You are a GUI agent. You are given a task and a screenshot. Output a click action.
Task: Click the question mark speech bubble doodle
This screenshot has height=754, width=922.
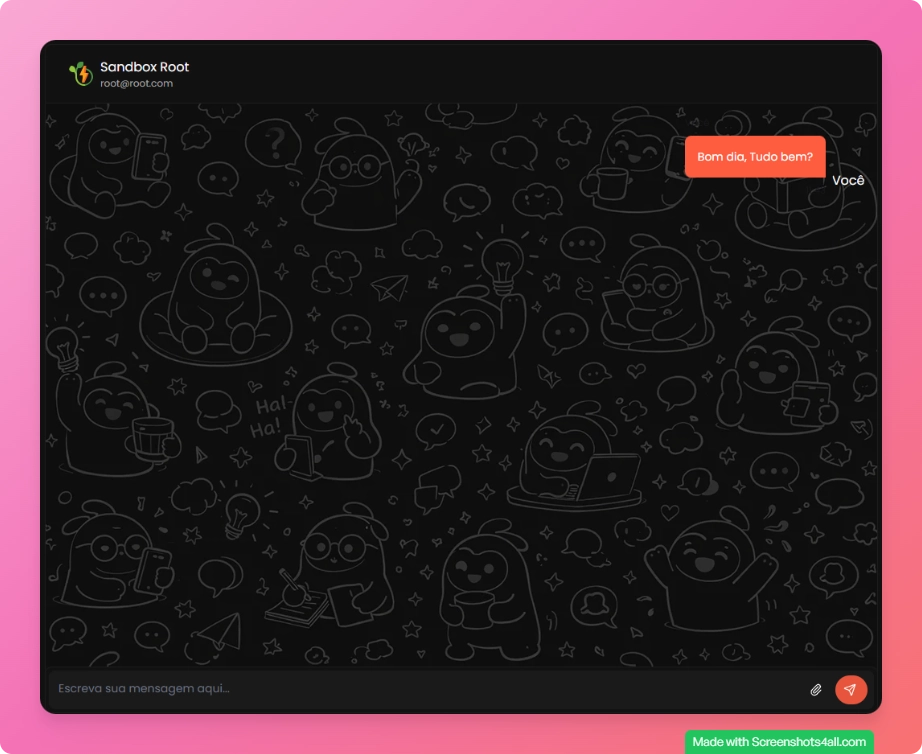(274, 143)
